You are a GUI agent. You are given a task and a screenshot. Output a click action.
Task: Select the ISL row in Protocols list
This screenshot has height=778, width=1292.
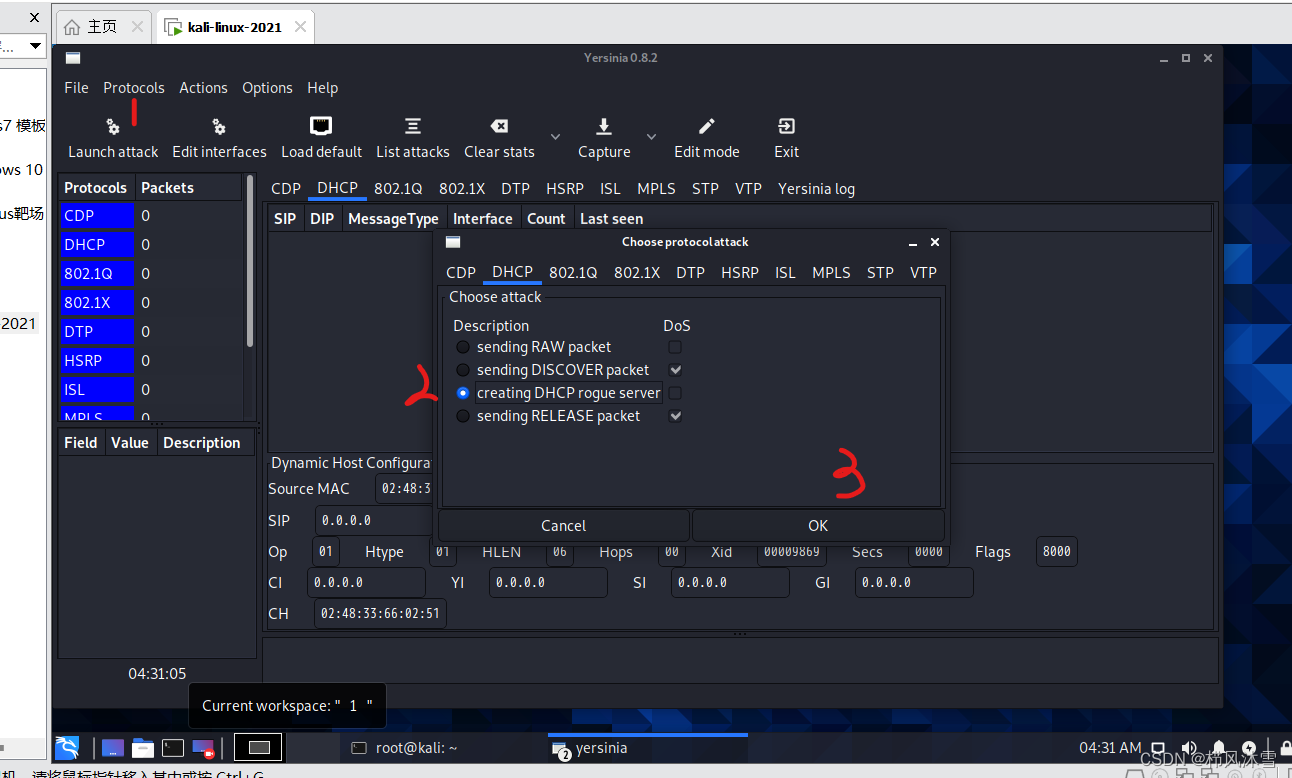tap(150, 389)
